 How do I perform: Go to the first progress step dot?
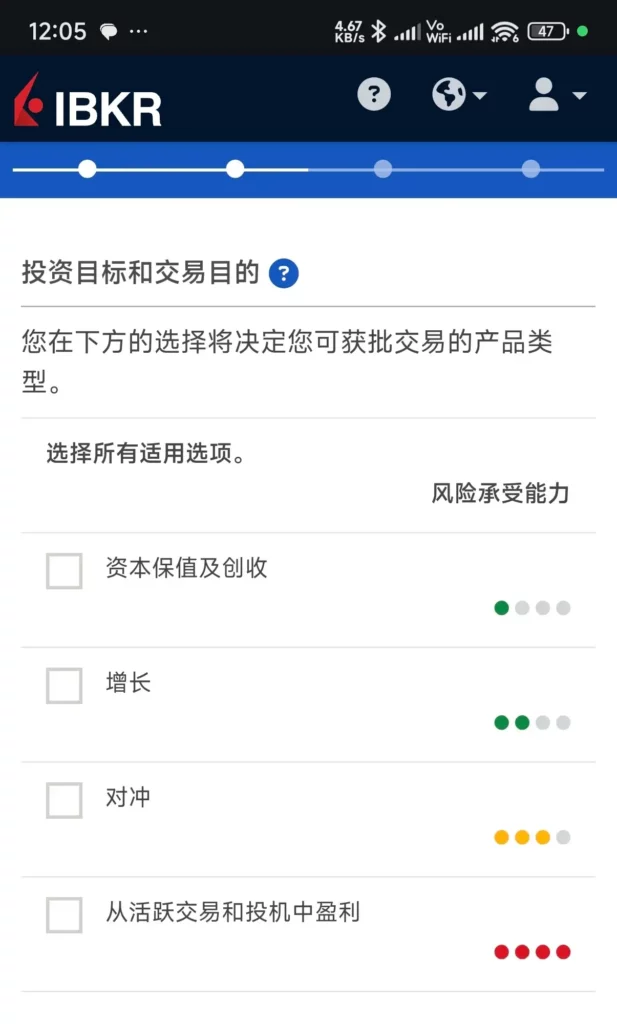coord(87,169)
